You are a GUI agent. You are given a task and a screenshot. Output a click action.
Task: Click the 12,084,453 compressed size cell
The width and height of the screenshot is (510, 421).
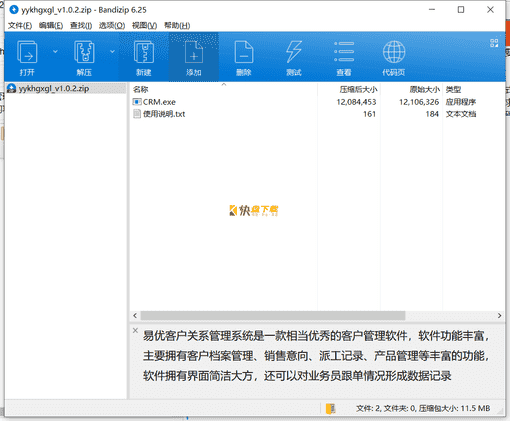356,102
